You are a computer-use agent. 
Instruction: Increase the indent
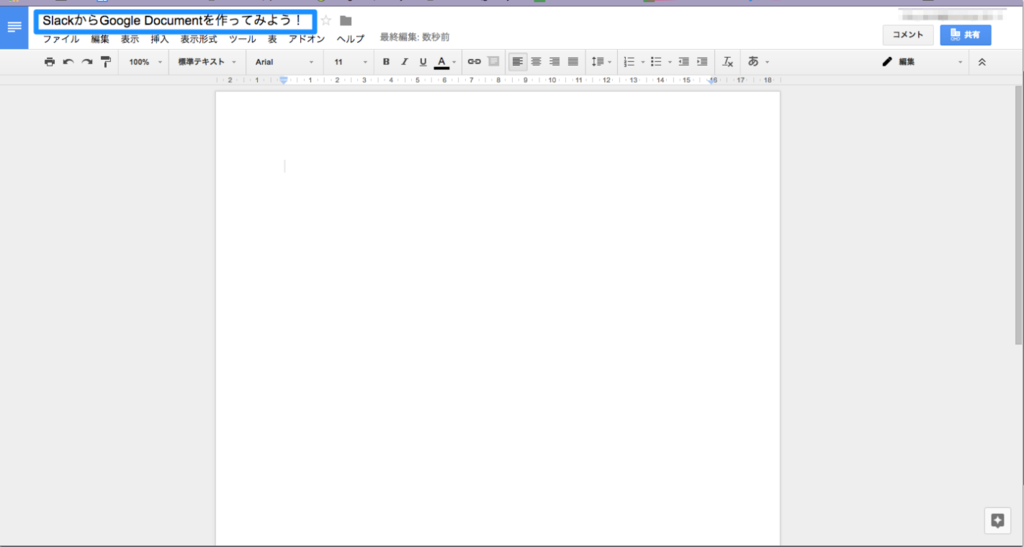(702, 62)
